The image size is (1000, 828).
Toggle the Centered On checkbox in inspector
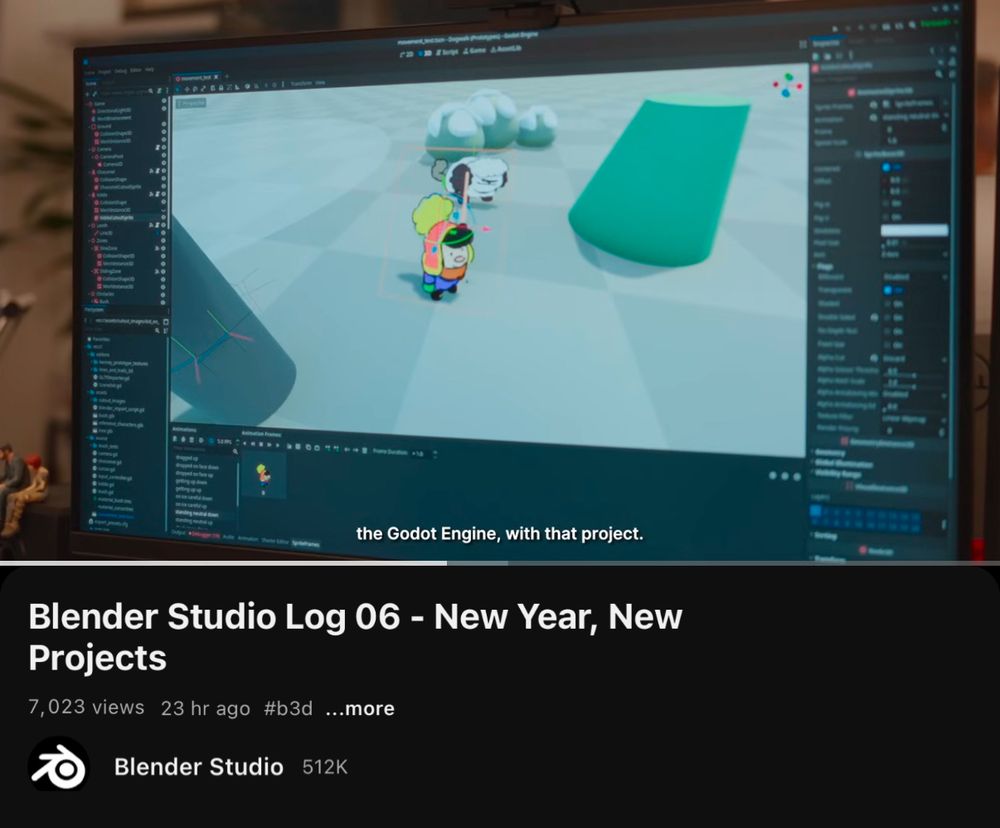pos(886,167)
